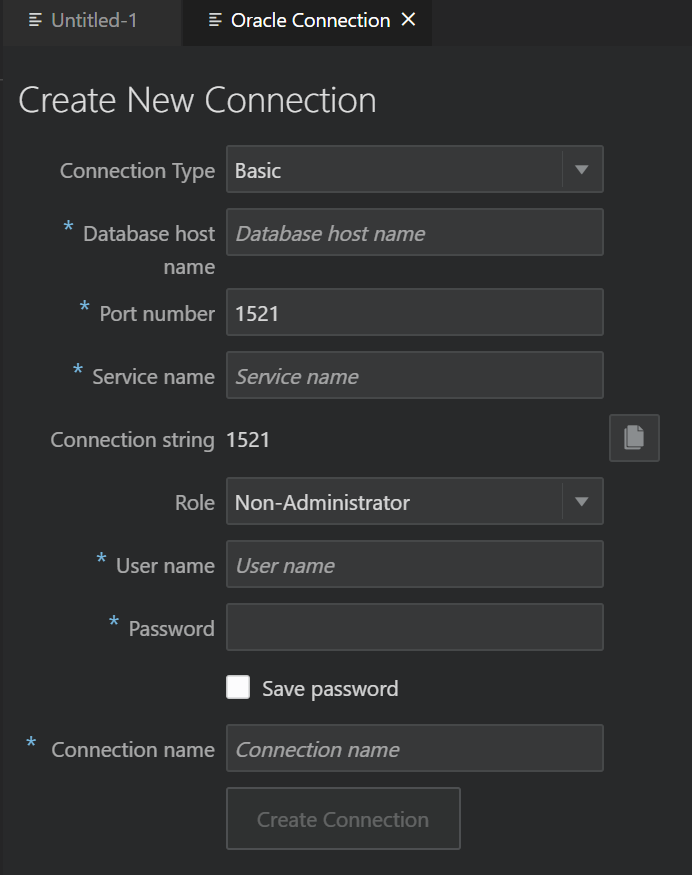692x875 pixels.
Task: Click the User name input field
Action: point(414,564)
